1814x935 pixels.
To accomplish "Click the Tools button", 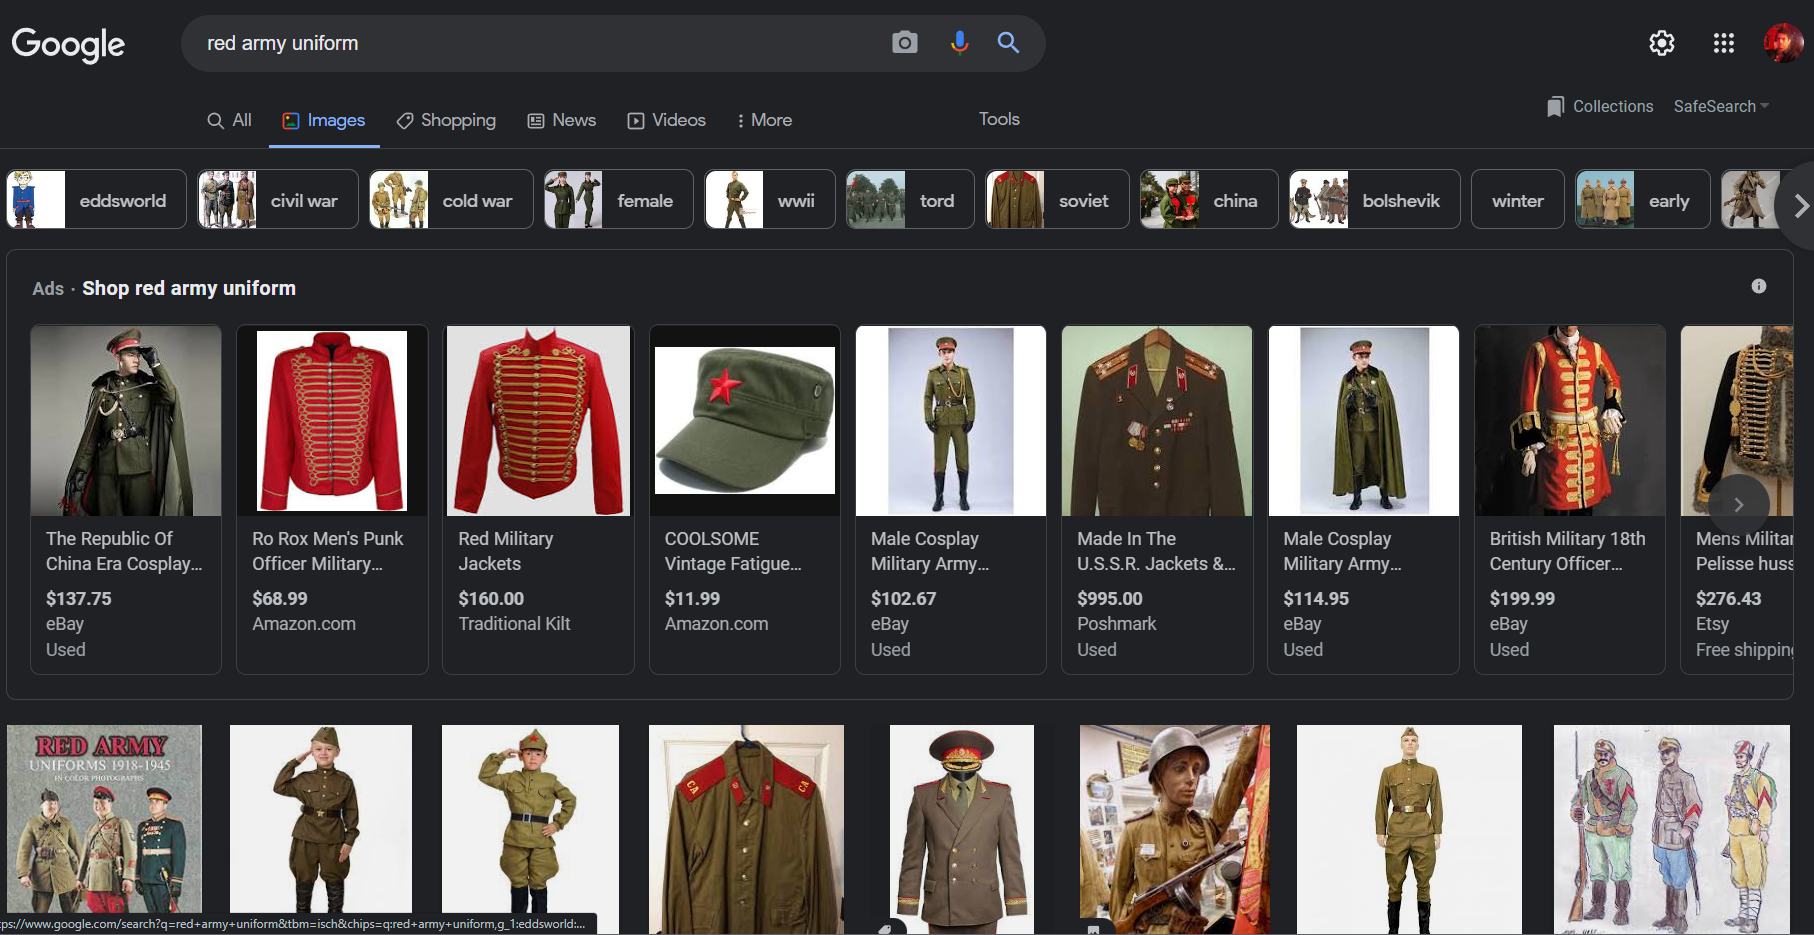I will pos(998,119).
